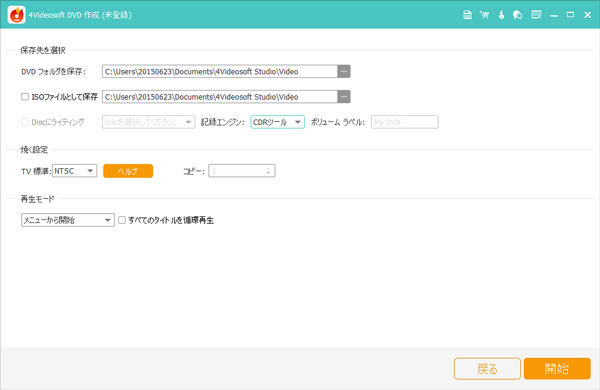The width and height of the screenshot is (600, 390).
Task: Minimize the DVD creator window
Action: [553, 15]
